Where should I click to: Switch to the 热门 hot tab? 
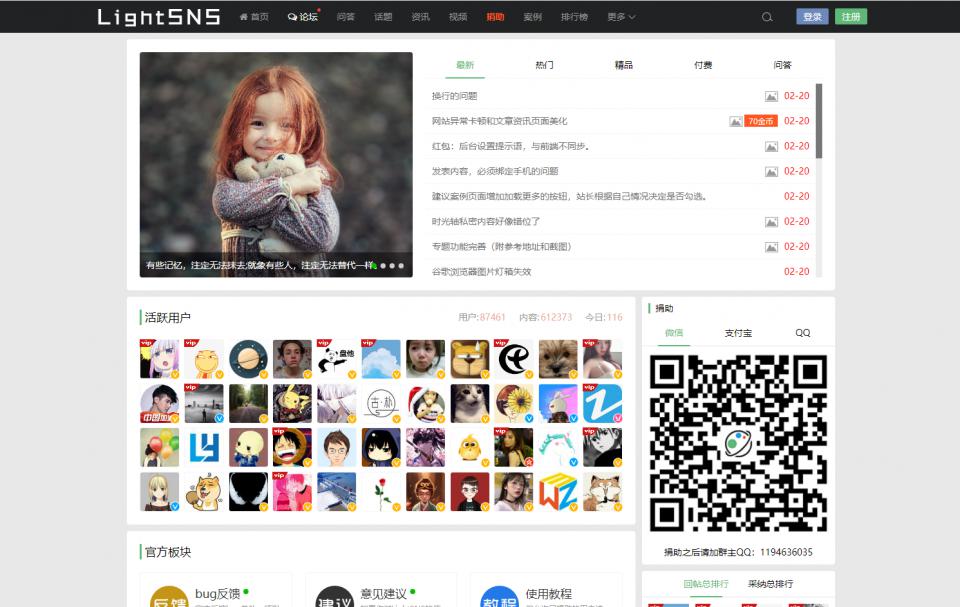[544, 65]
